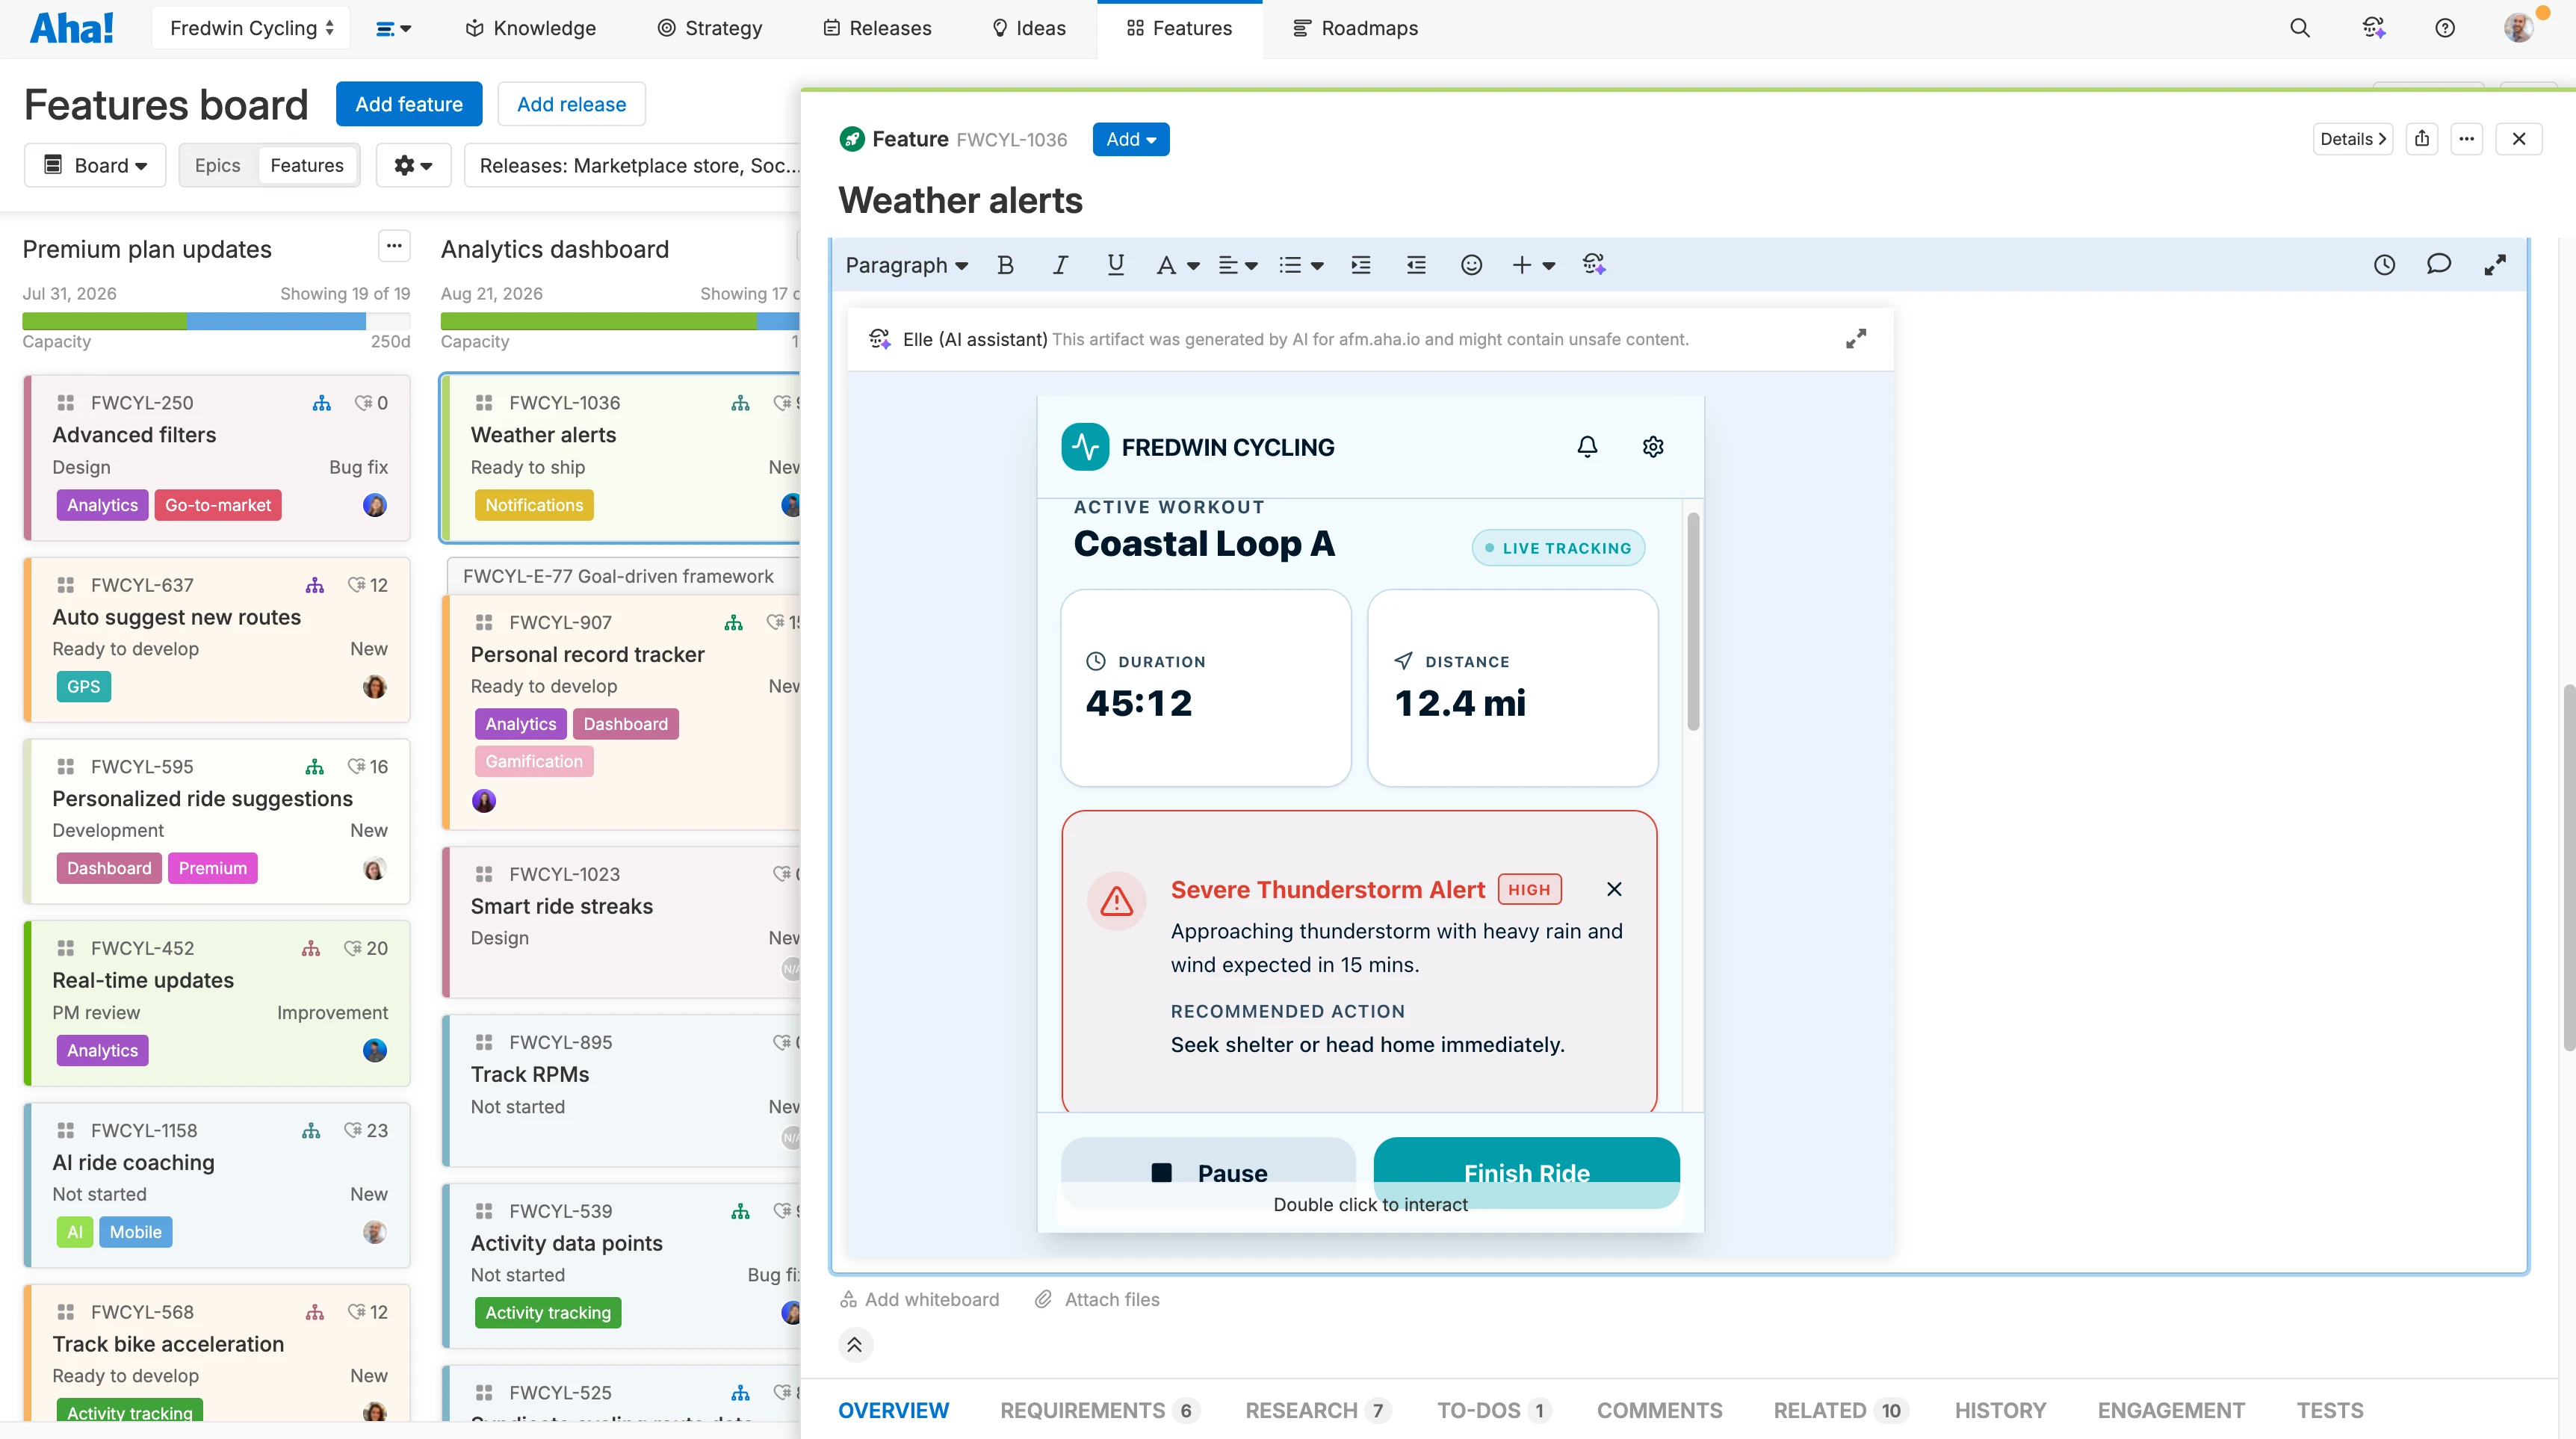Open more options for Premium plan updates
This screenshot has height=1439, width=2576.
pos(394,246)
